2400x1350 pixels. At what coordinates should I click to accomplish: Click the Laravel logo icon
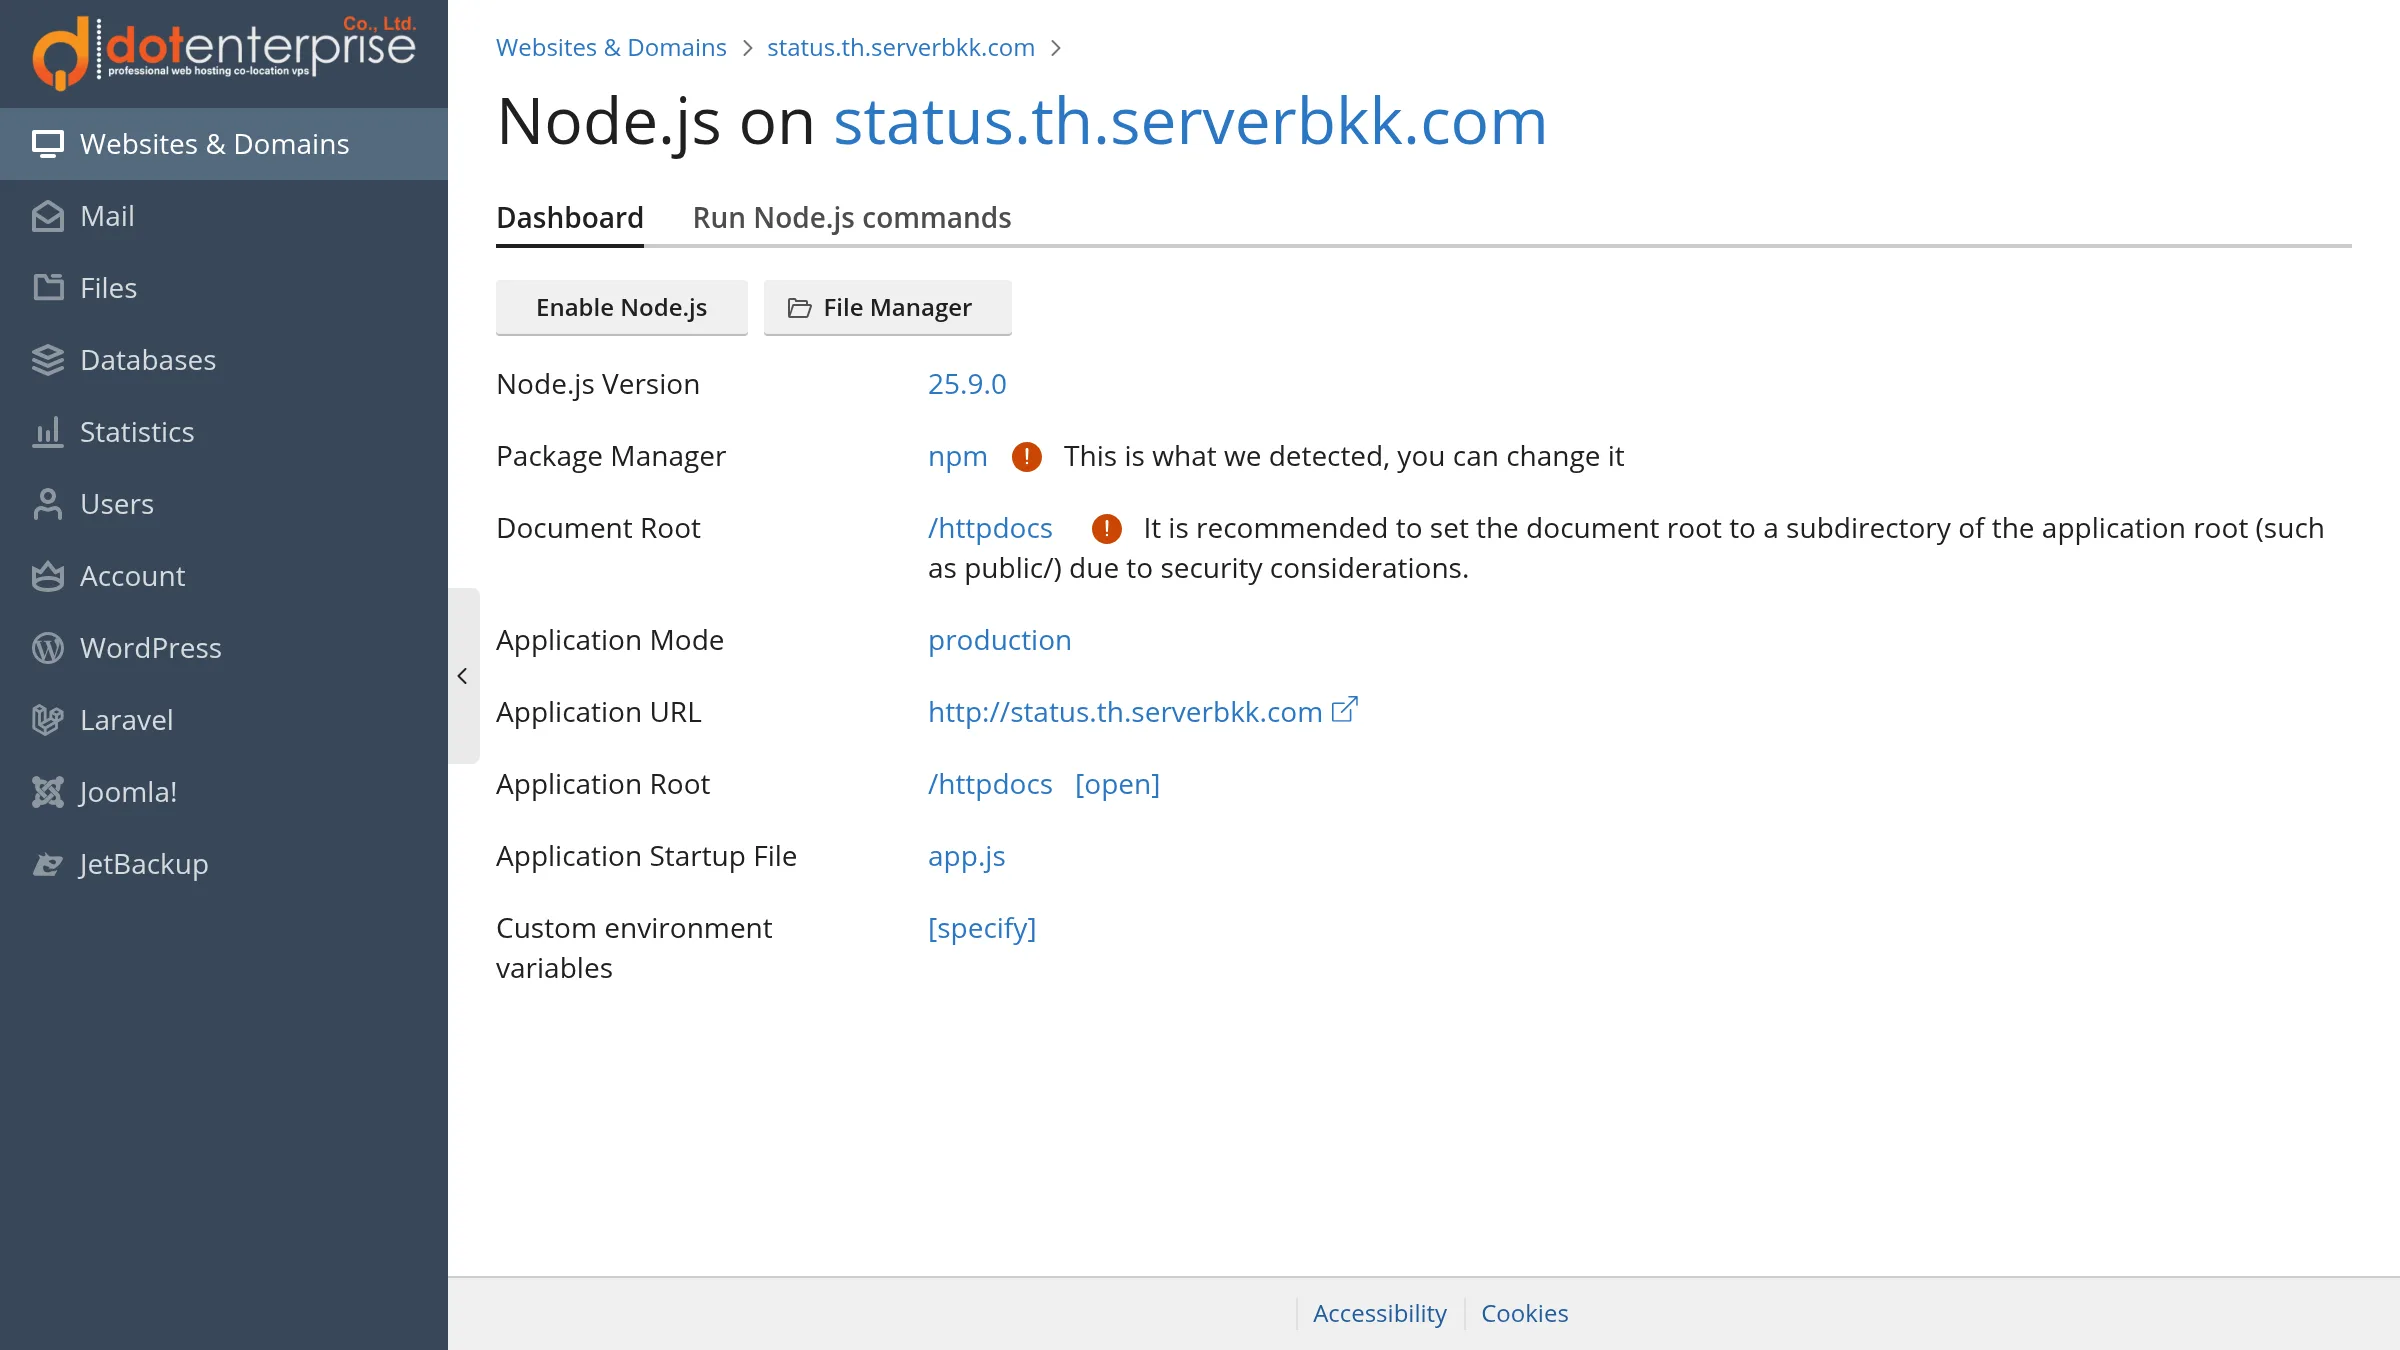pos(48,720)
